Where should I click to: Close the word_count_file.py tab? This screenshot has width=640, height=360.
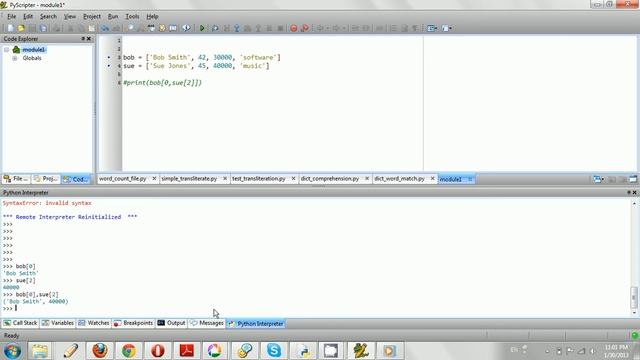click(154, 179)
